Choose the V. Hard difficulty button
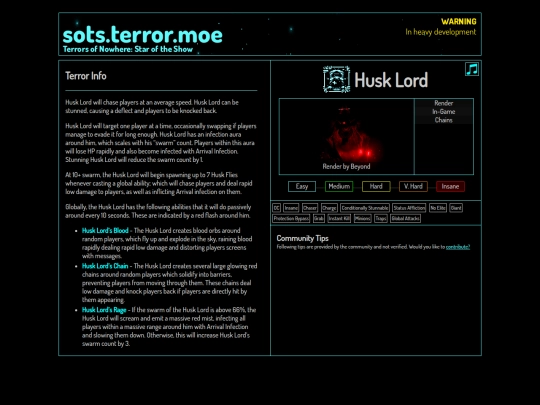Screen dimensions: 540x405 (413, 186)
